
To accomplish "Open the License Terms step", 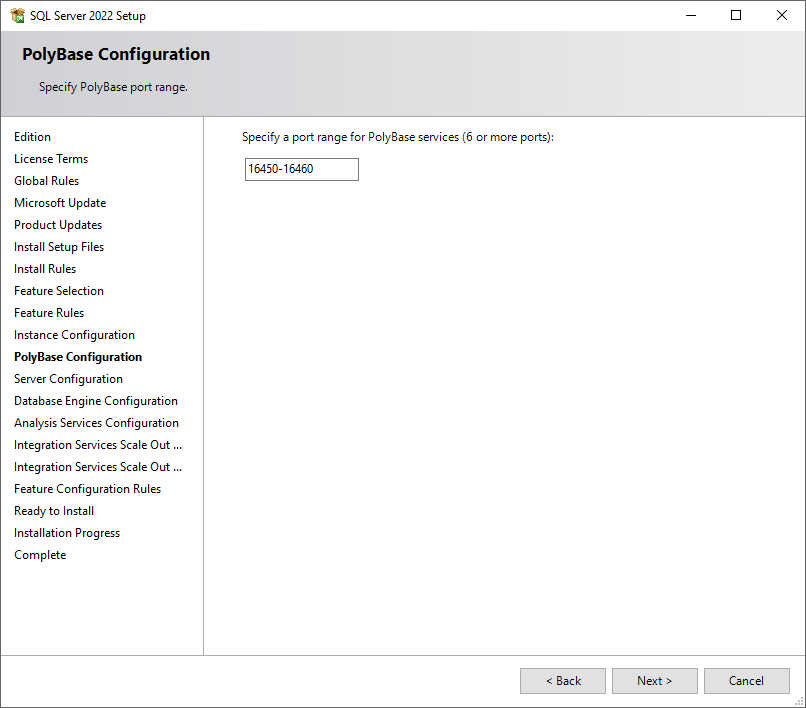I will [50, 158].
